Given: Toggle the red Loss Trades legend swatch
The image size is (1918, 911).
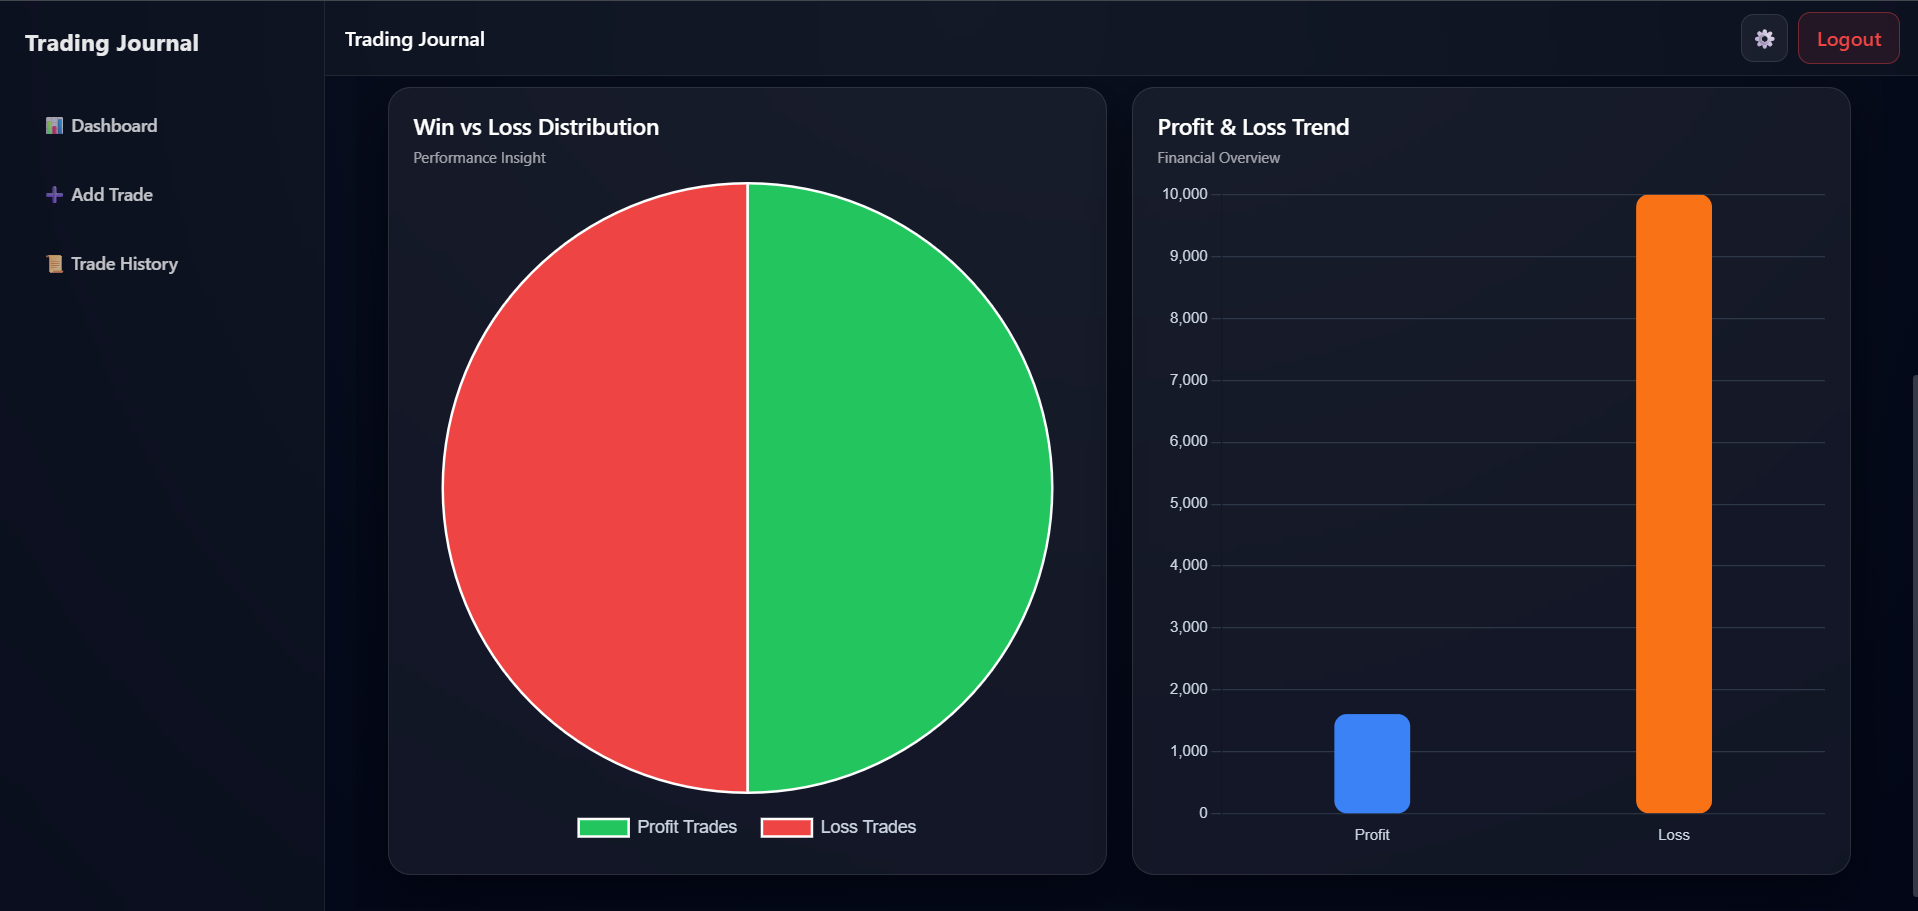Looking at the screenshot, I should (x=786, y=827).
